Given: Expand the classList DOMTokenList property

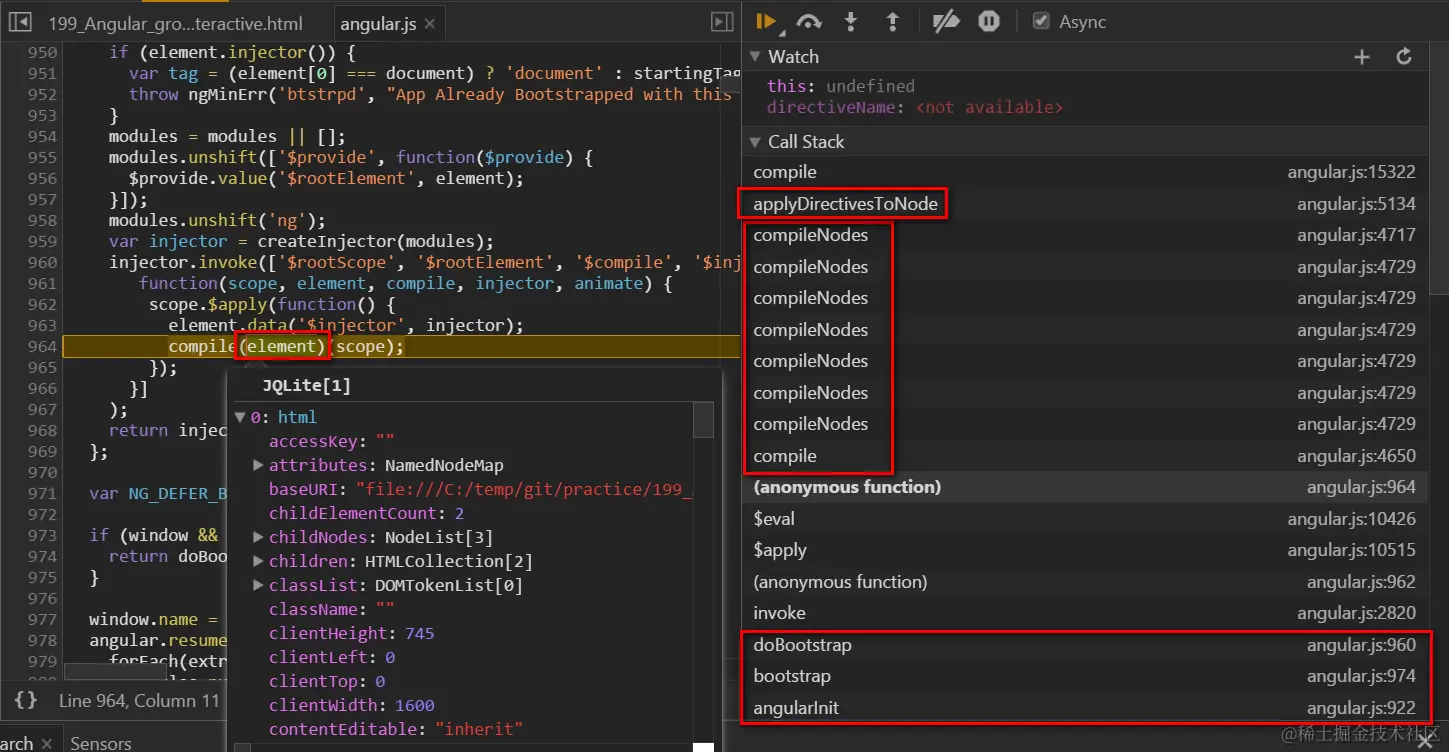Looking at the screenshot, I should pos(258,585).
